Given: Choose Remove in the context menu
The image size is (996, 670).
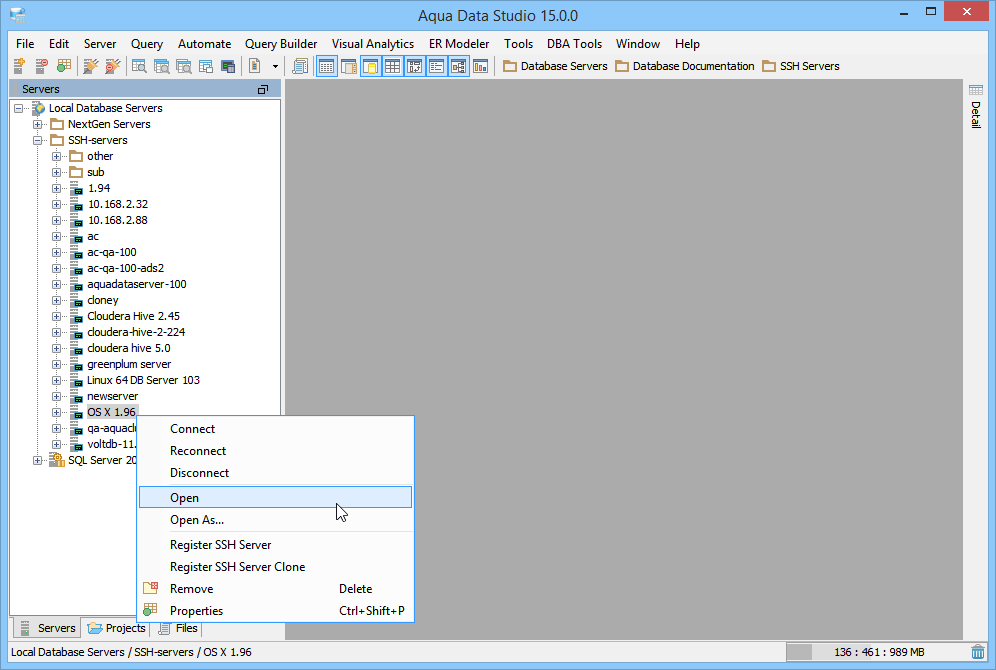Looking at the screenshot, I should [x=276, y=589].
